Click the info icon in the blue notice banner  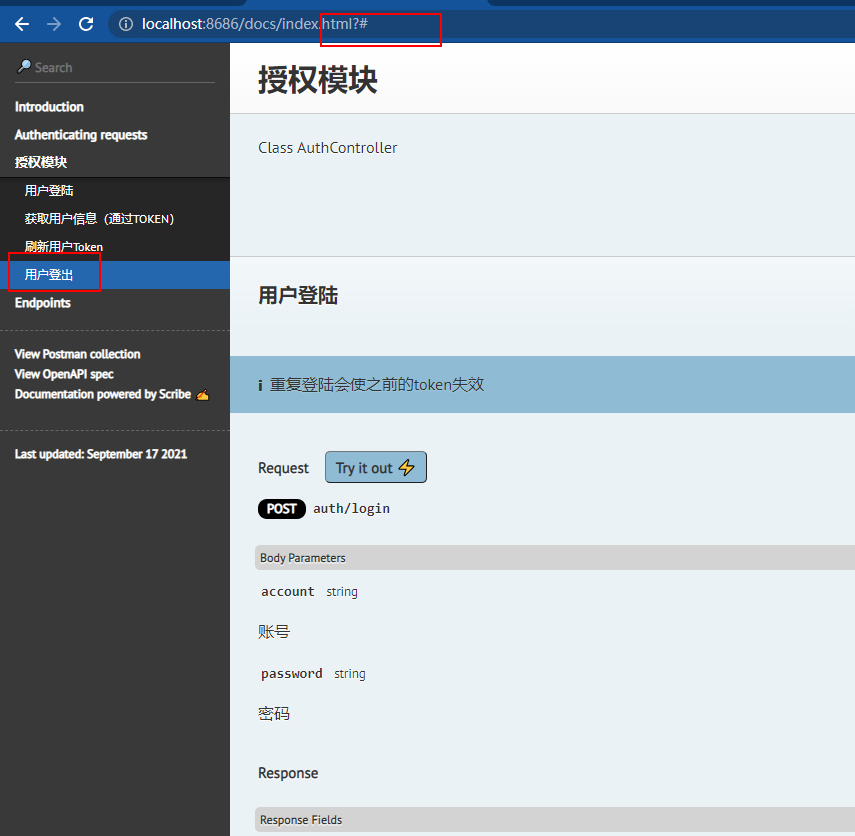[x=260, y=384]
